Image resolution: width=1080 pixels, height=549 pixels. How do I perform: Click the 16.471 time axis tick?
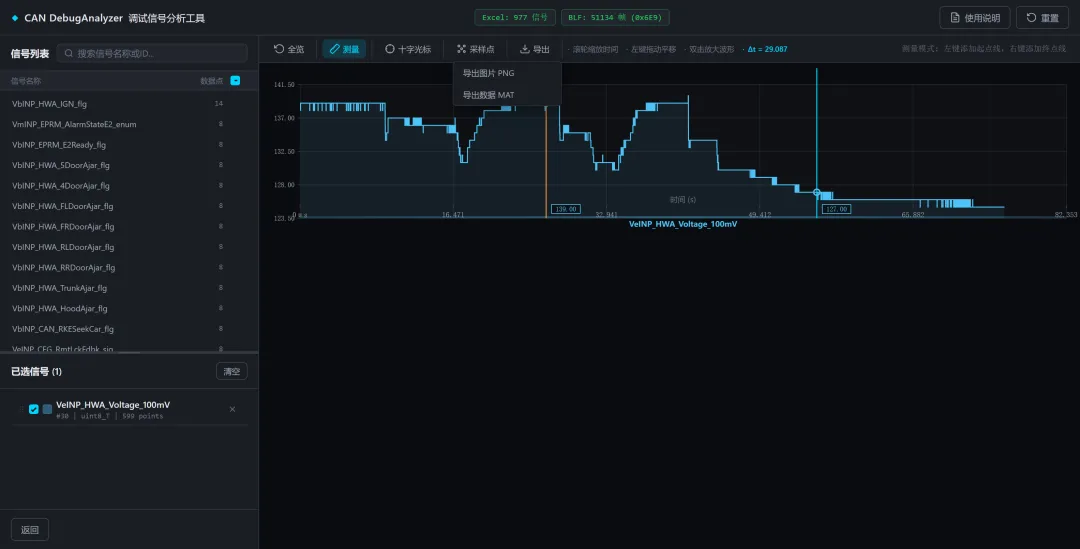pos(453,215)
